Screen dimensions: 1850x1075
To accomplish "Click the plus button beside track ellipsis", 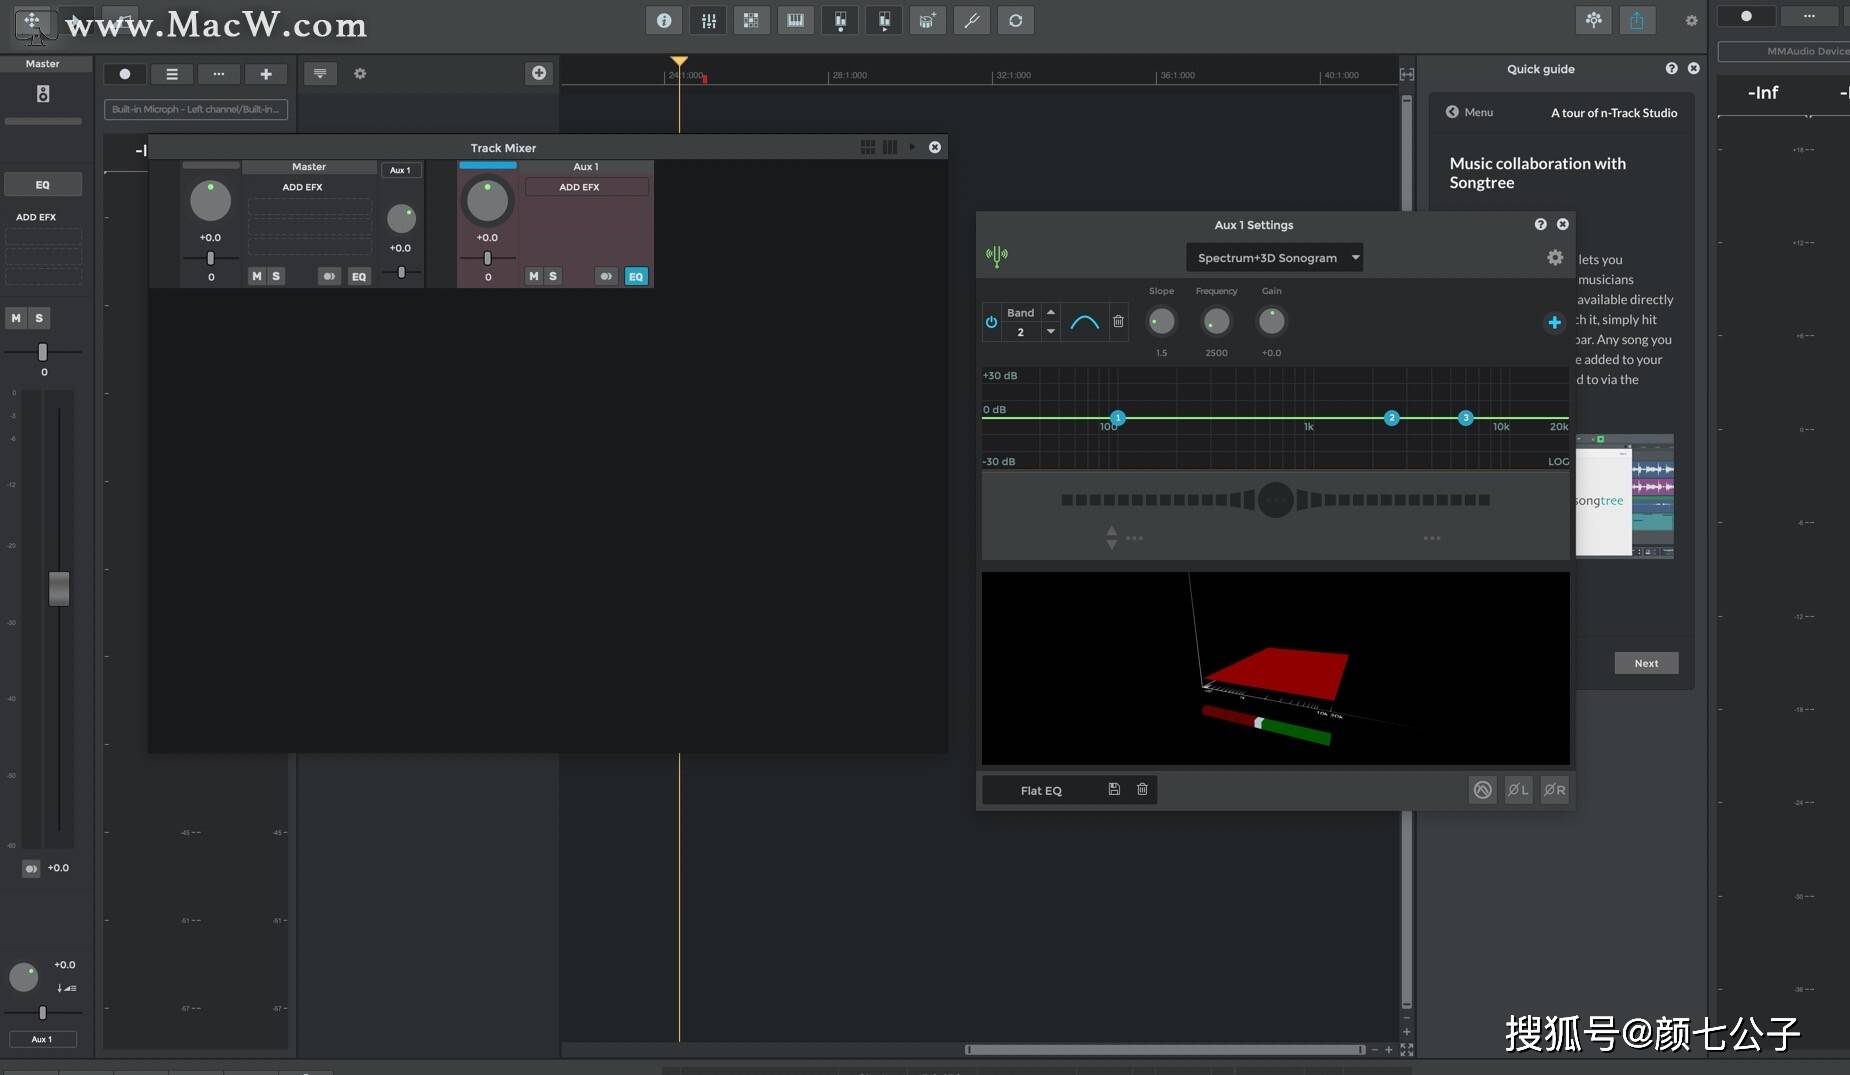I will [266, 74].
